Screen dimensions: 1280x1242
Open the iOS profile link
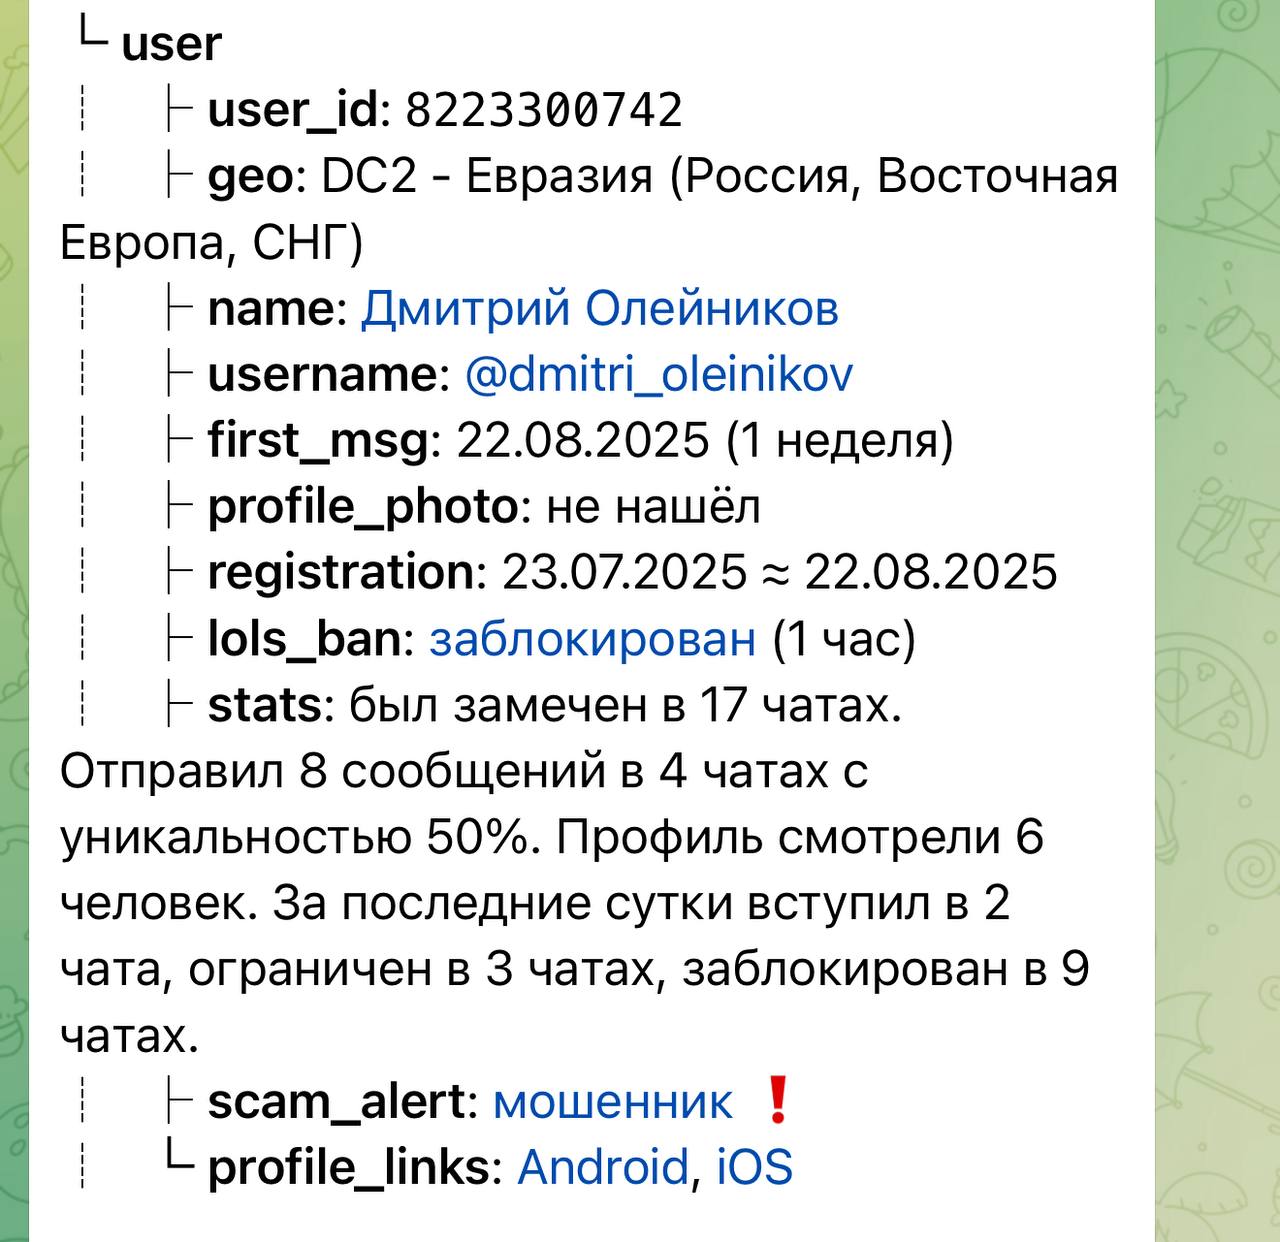point(755,1167)
